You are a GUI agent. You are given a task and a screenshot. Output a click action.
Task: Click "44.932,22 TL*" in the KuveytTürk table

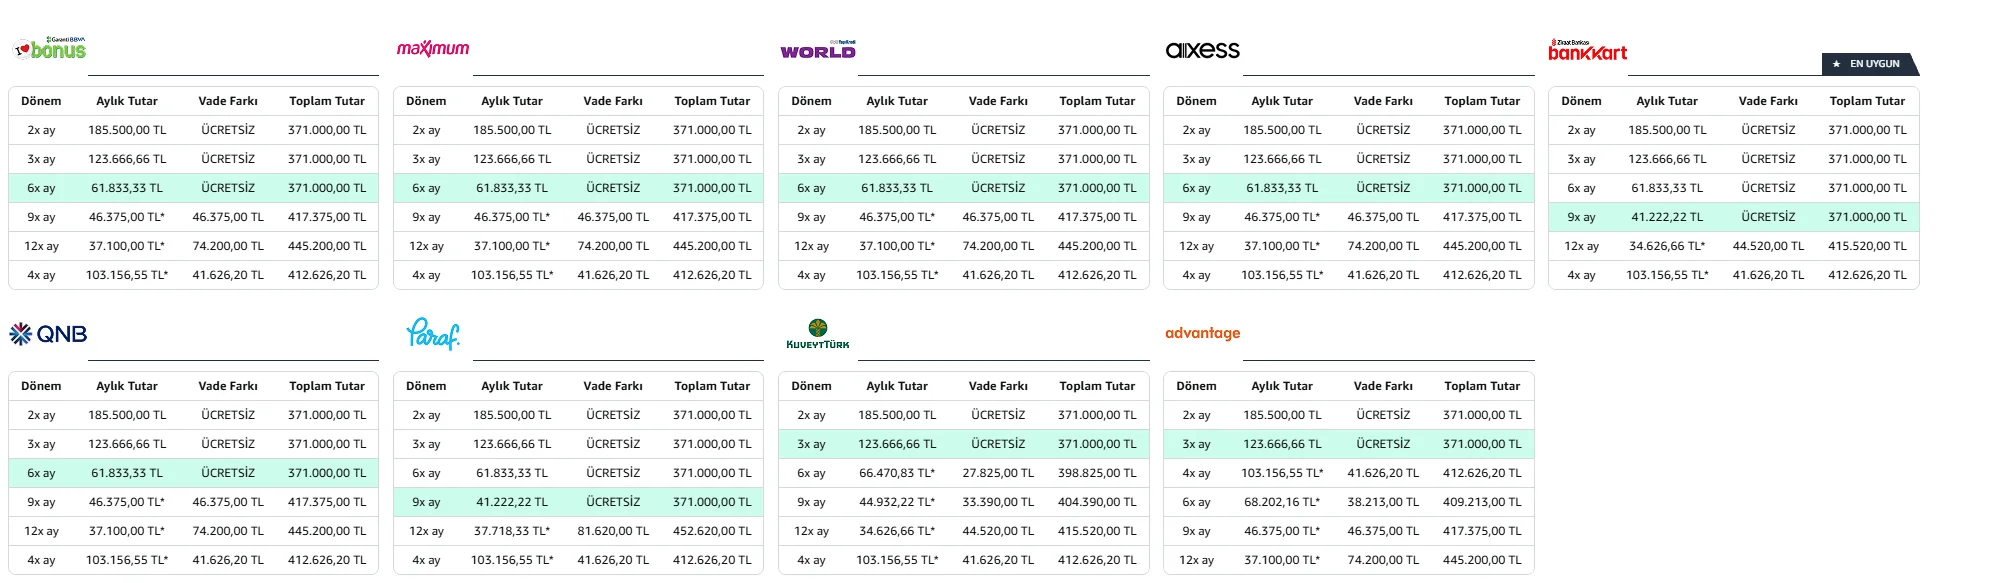[x=897, y=502]
